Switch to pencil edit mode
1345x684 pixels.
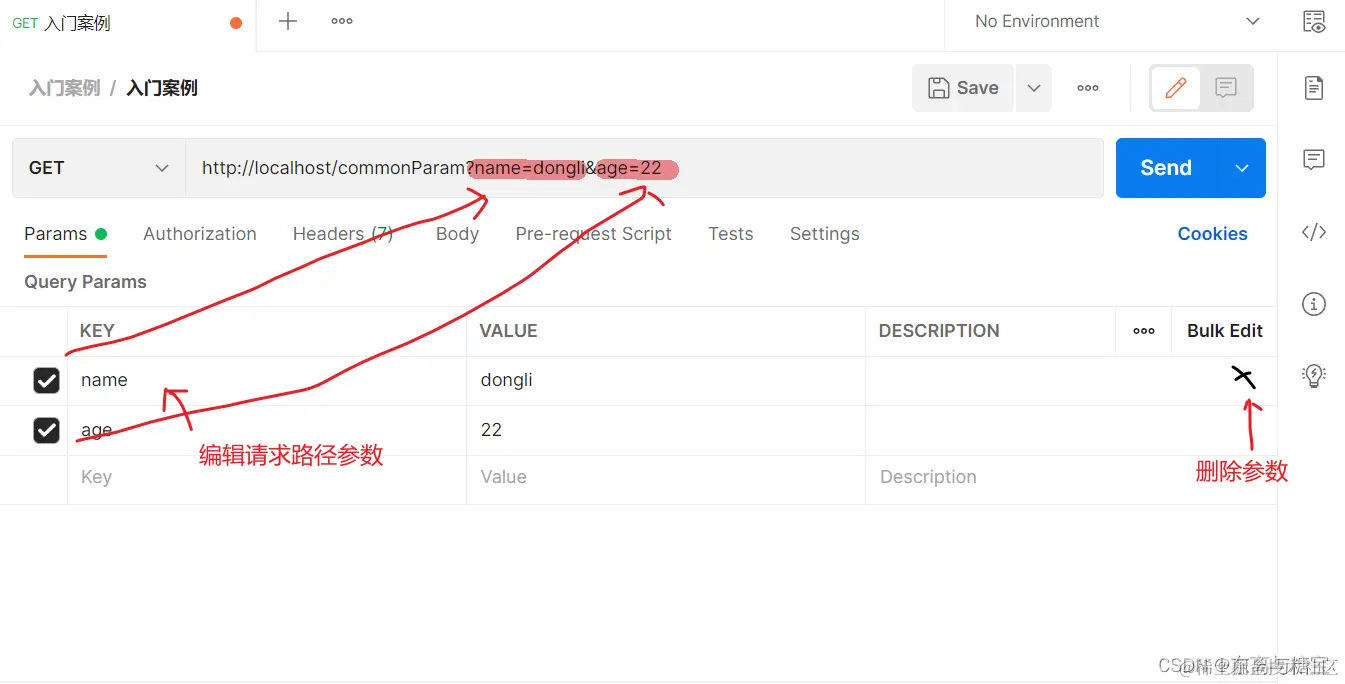[1176, 88]
